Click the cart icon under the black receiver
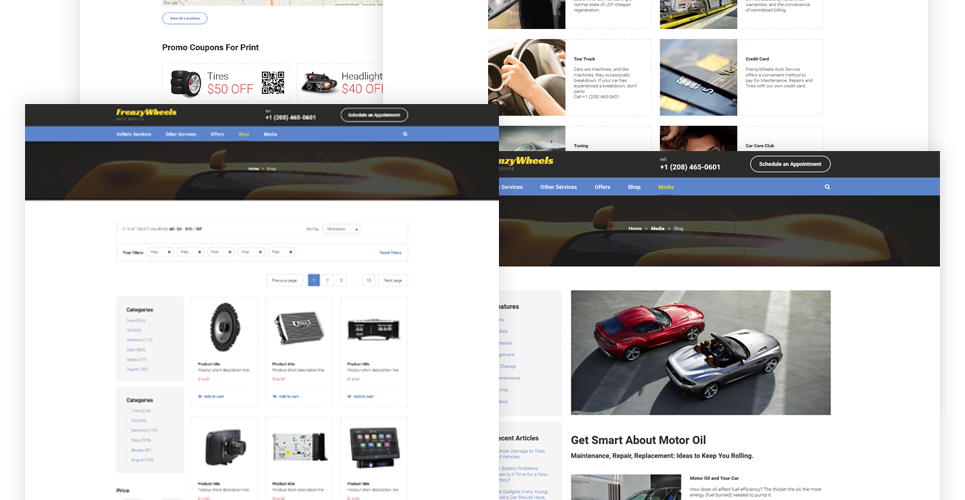 349,397
